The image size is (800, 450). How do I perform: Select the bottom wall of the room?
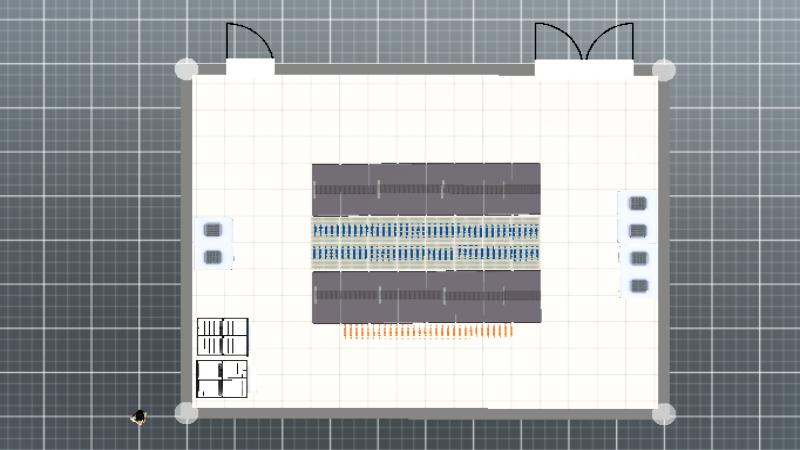(425, 412)
